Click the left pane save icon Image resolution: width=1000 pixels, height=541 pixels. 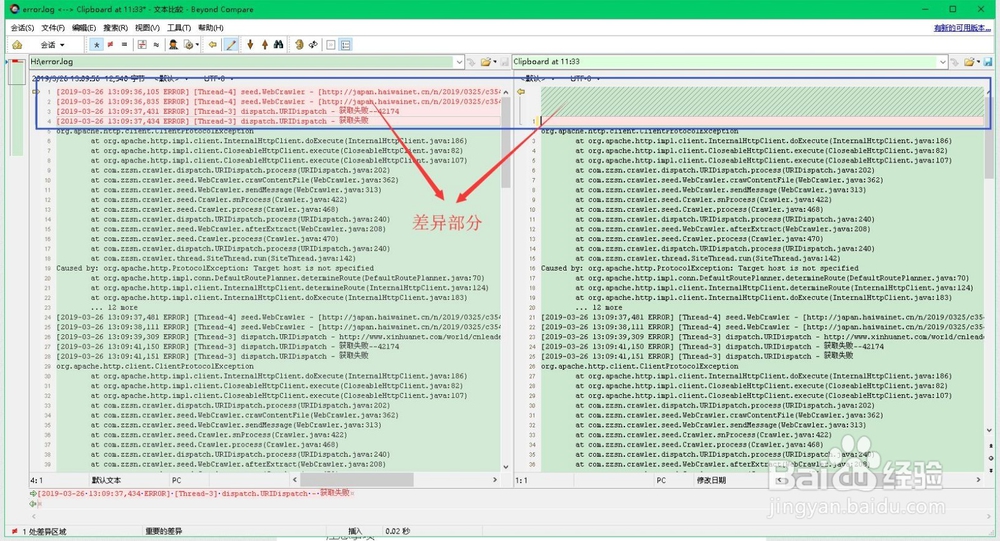[504, 62]
